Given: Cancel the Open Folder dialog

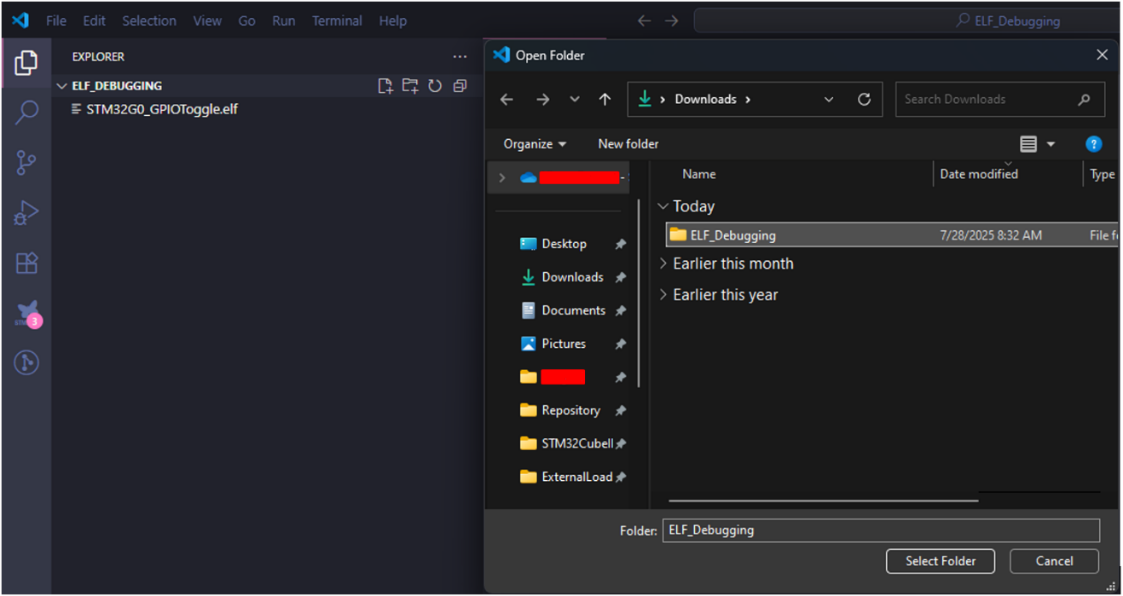Looking at the screenshot, I should pyautogui.click(x=1053, y=561).
